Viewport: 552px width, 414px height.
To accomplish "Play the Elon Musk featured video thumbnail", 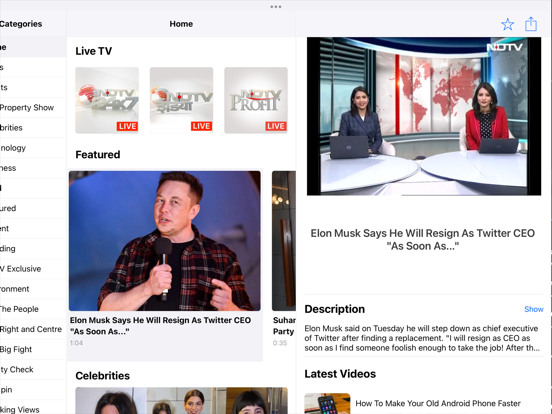I will [165, 241].
